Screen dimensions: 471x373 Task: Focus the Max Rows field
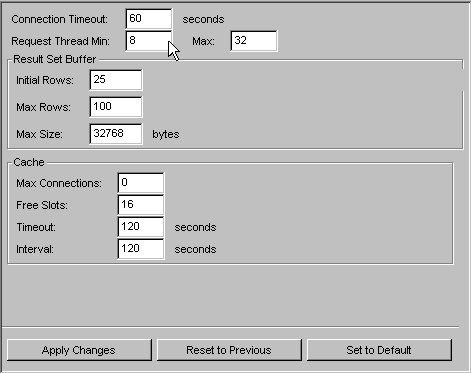[116, 107]
